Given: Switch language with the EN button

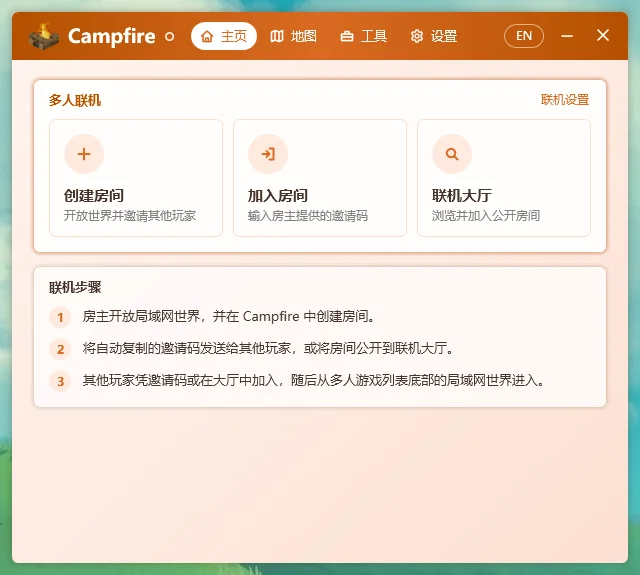Looking at the screenshot, I should (x=524, y=36).
